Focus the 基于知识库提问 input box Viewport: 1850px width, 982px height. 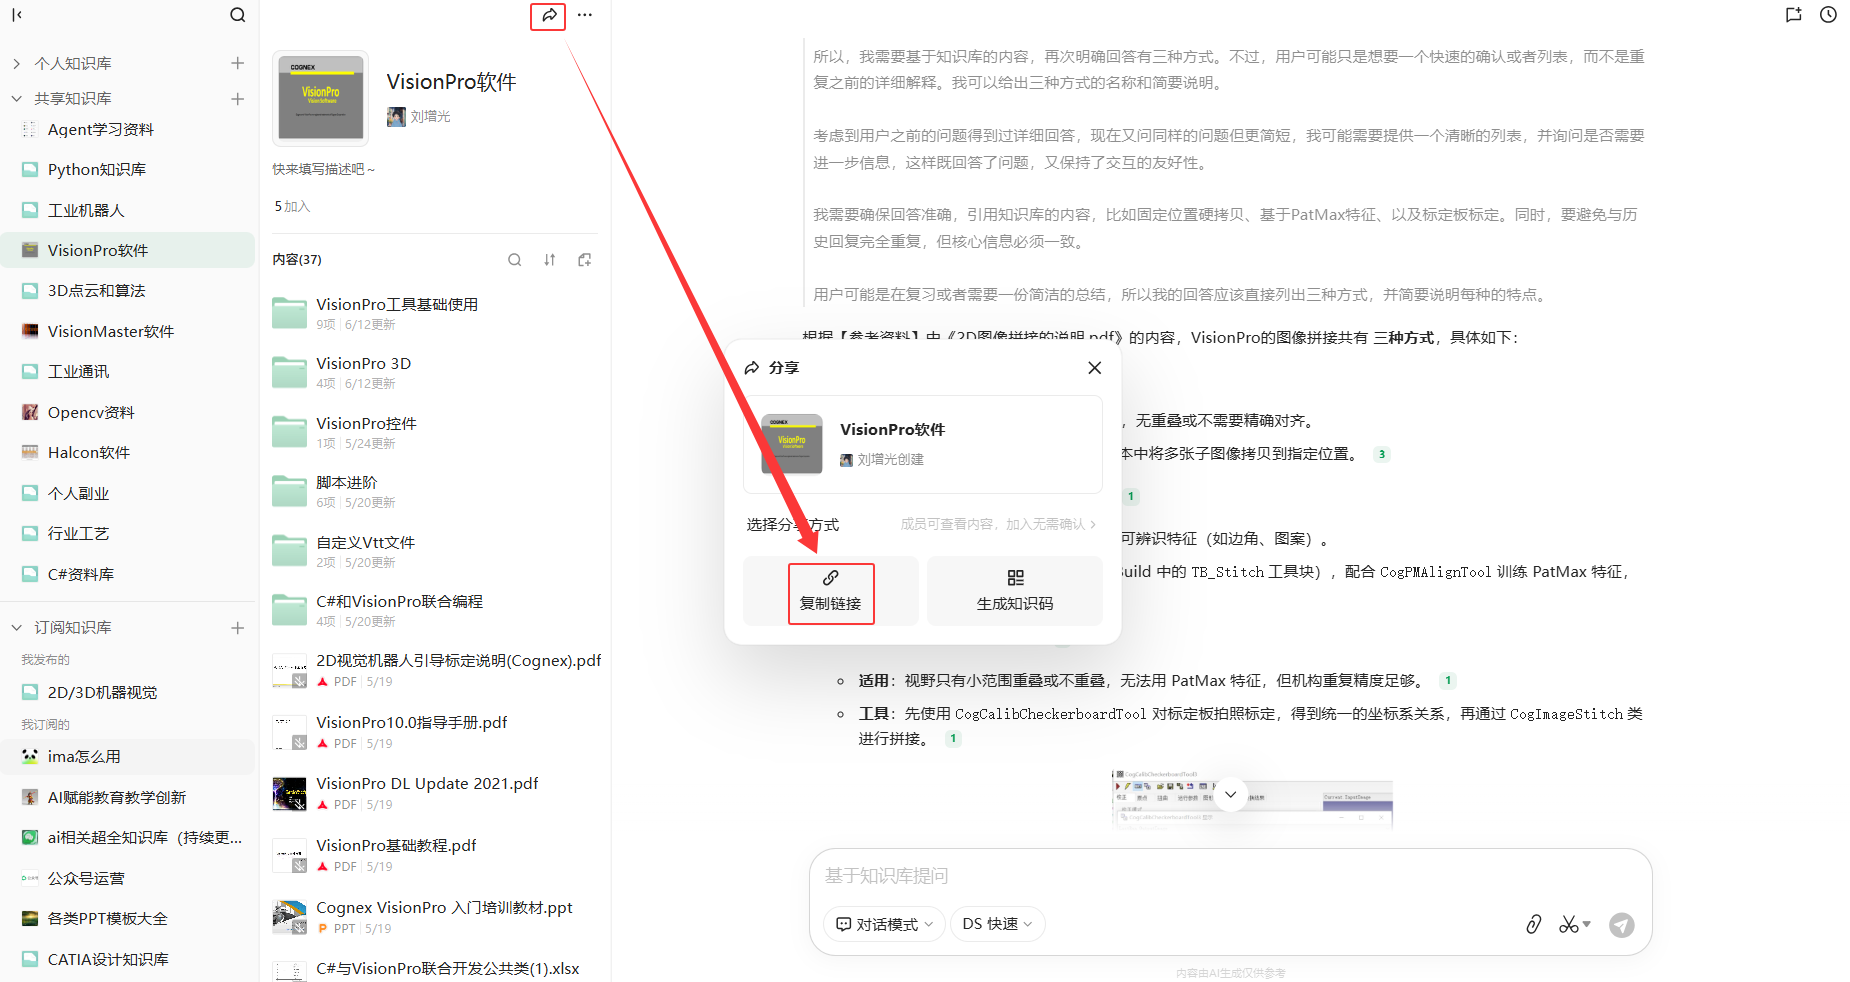click(1230, 876)
